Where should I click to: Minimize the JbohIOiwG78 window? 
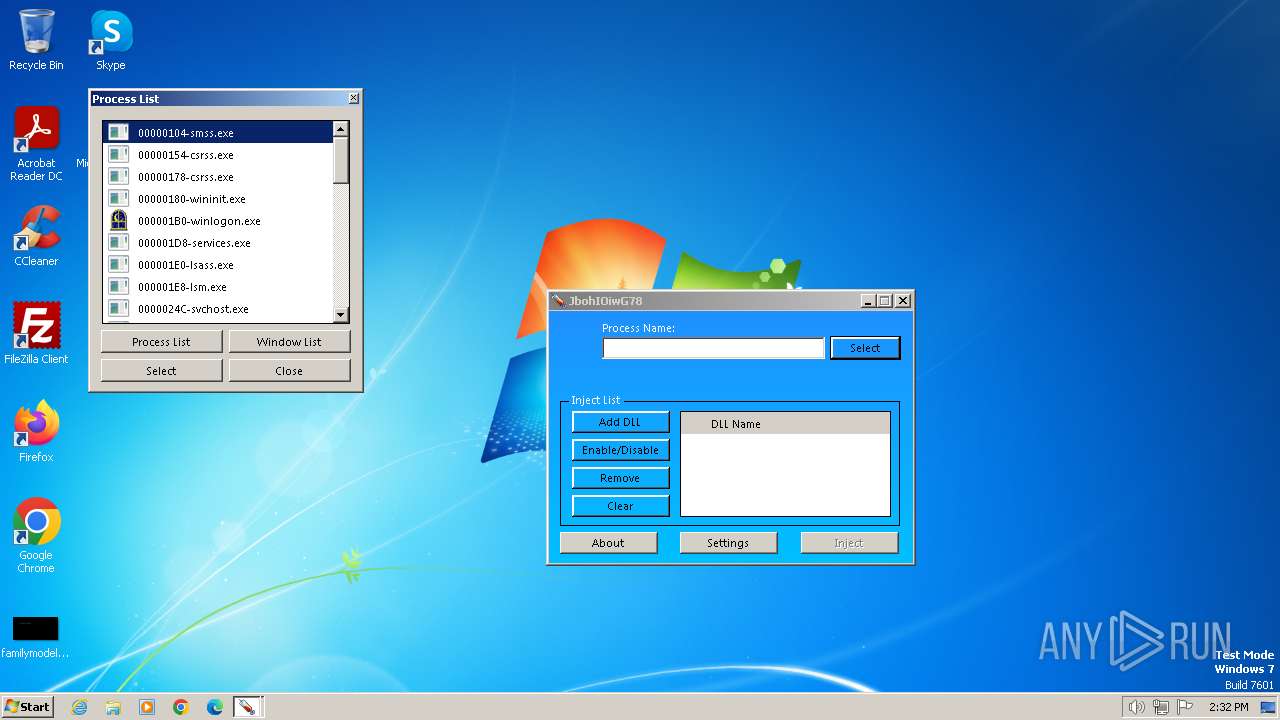pos(868,301)
